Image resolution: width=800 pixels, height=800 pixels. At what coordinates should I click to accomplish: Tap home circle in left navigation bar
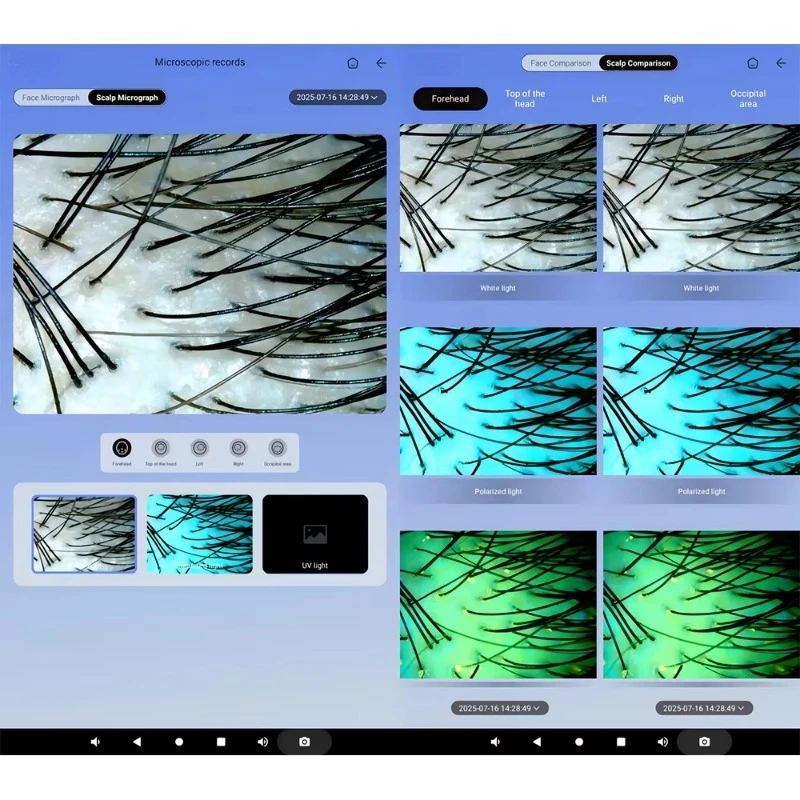point(179,742)
